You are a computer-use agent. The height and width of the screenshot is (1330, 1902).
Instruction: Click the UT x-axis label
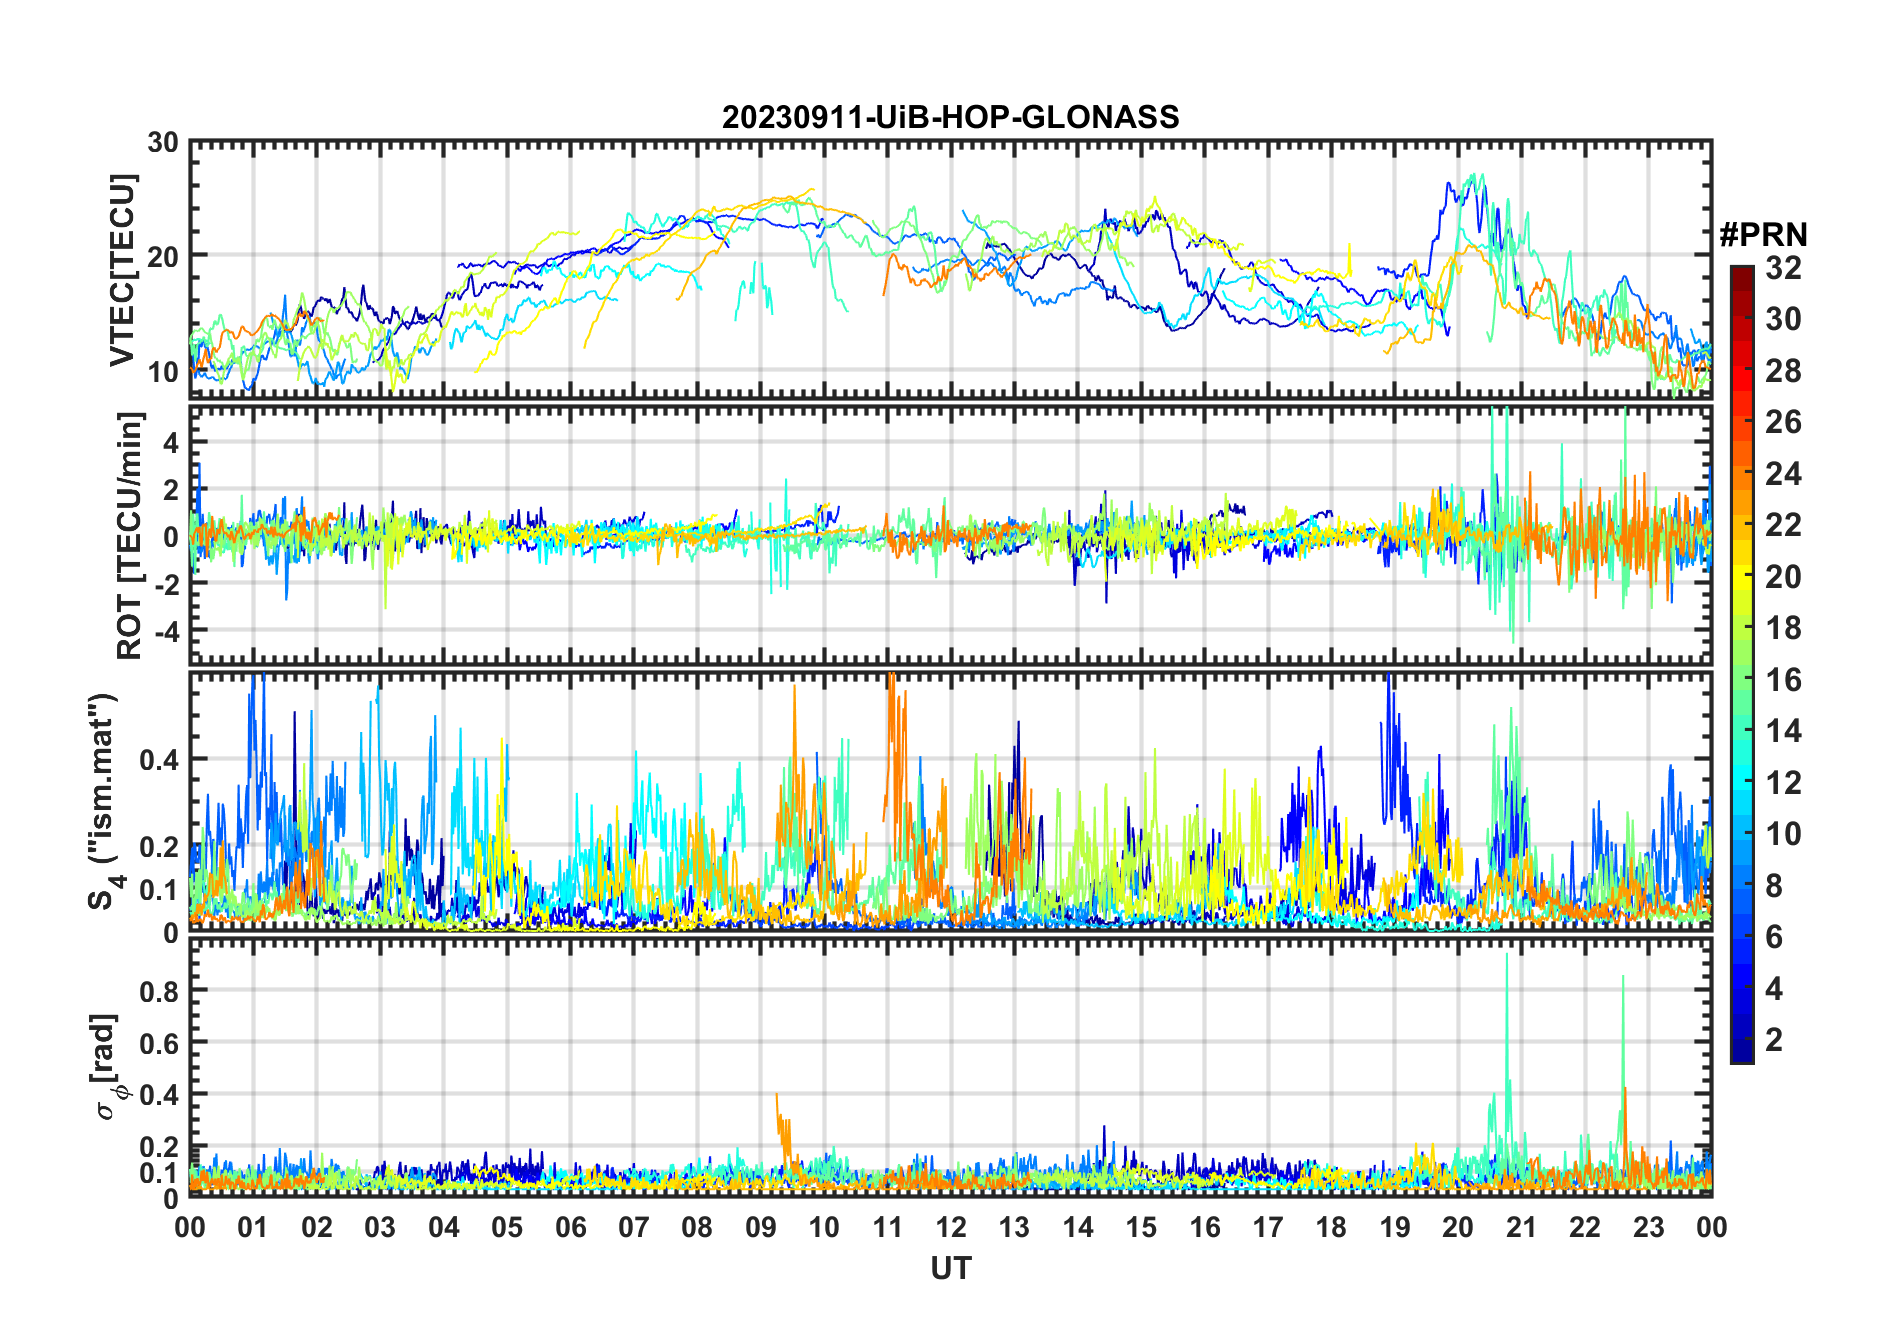[x=951, y=1269]
